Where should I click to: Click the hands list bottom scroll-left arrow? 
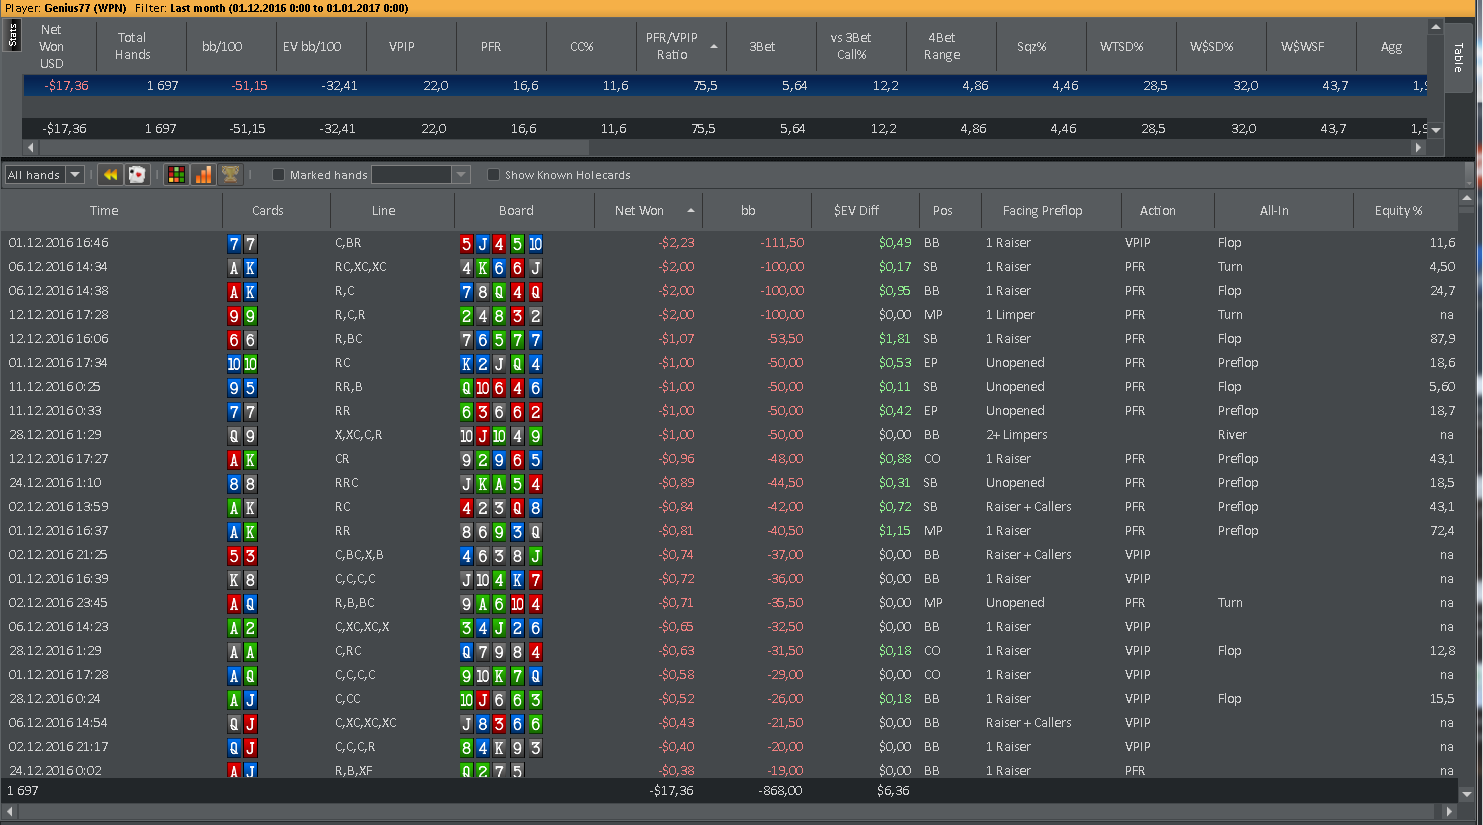click(x=9, y=811)
